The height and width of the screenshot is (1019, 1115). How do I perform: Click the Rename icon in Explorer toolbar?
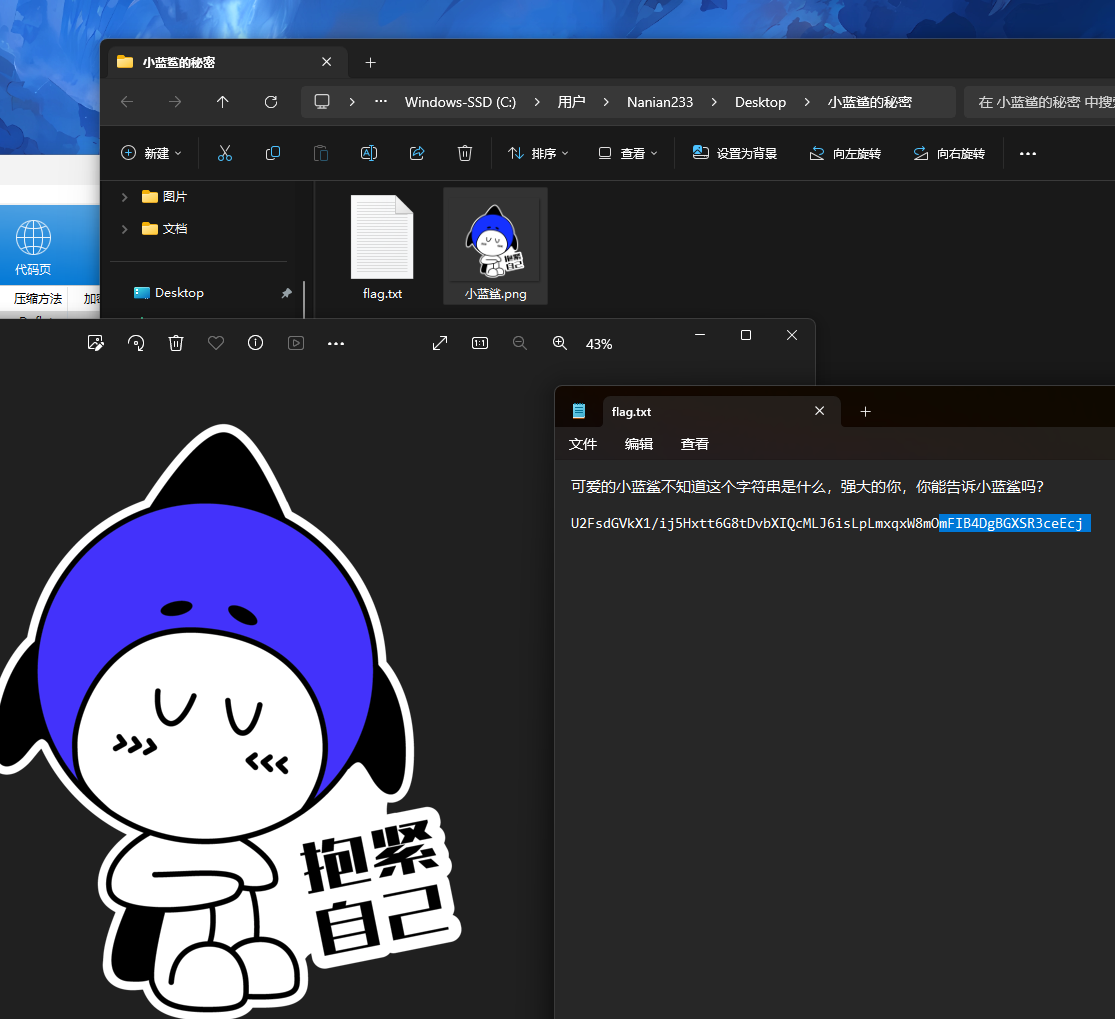point(369,153)
